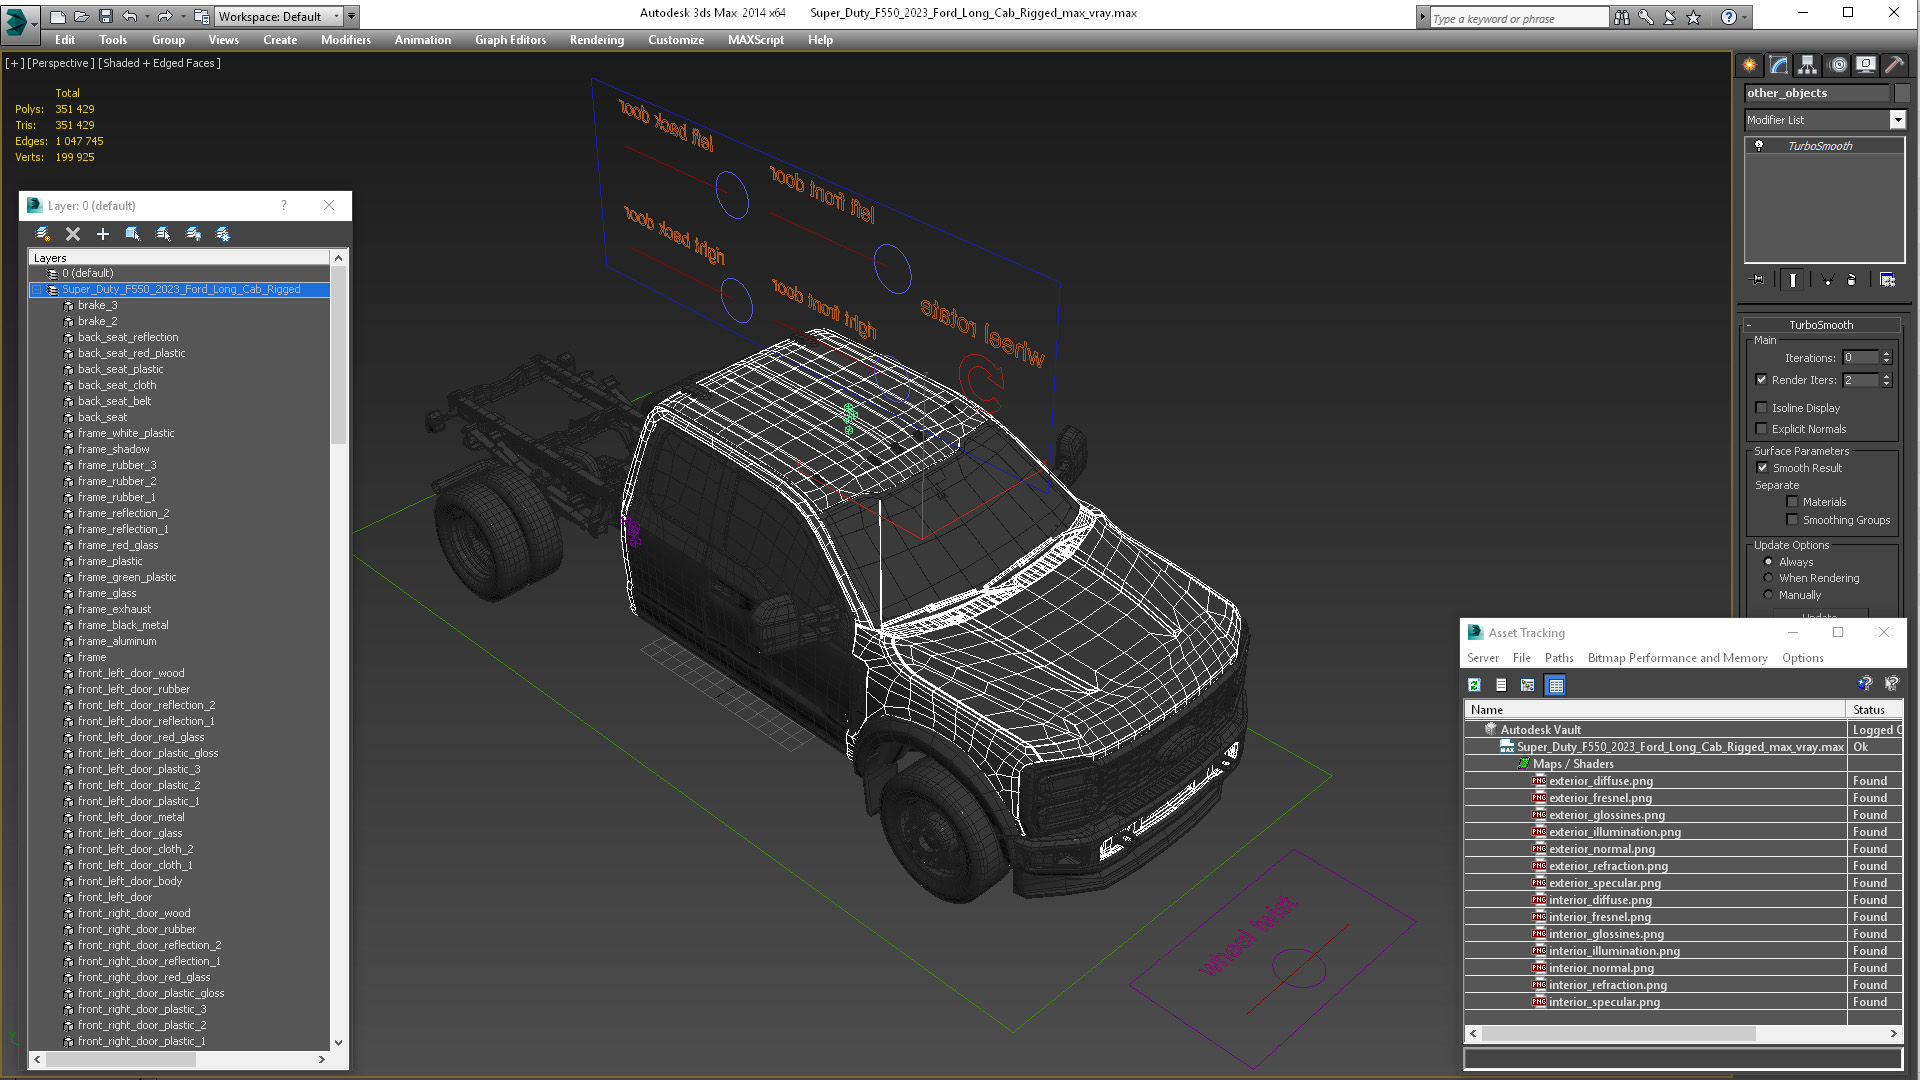Click Make Unique icon below modifier stack
This screenshot has width=1920, height=1080.
1827,280
